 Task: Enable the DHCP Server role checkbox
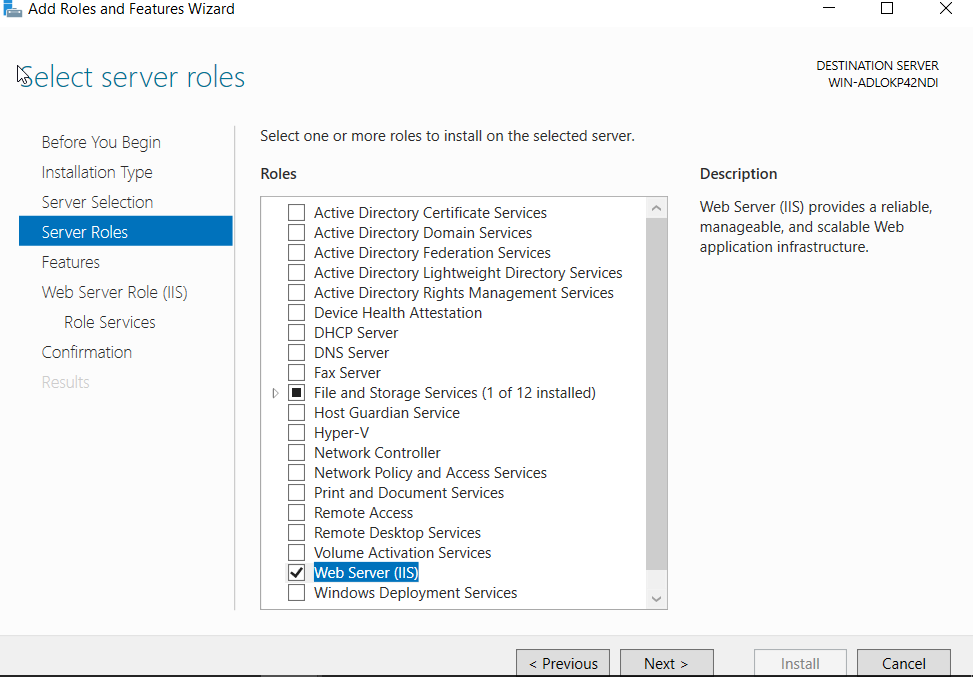click(296, 333)
